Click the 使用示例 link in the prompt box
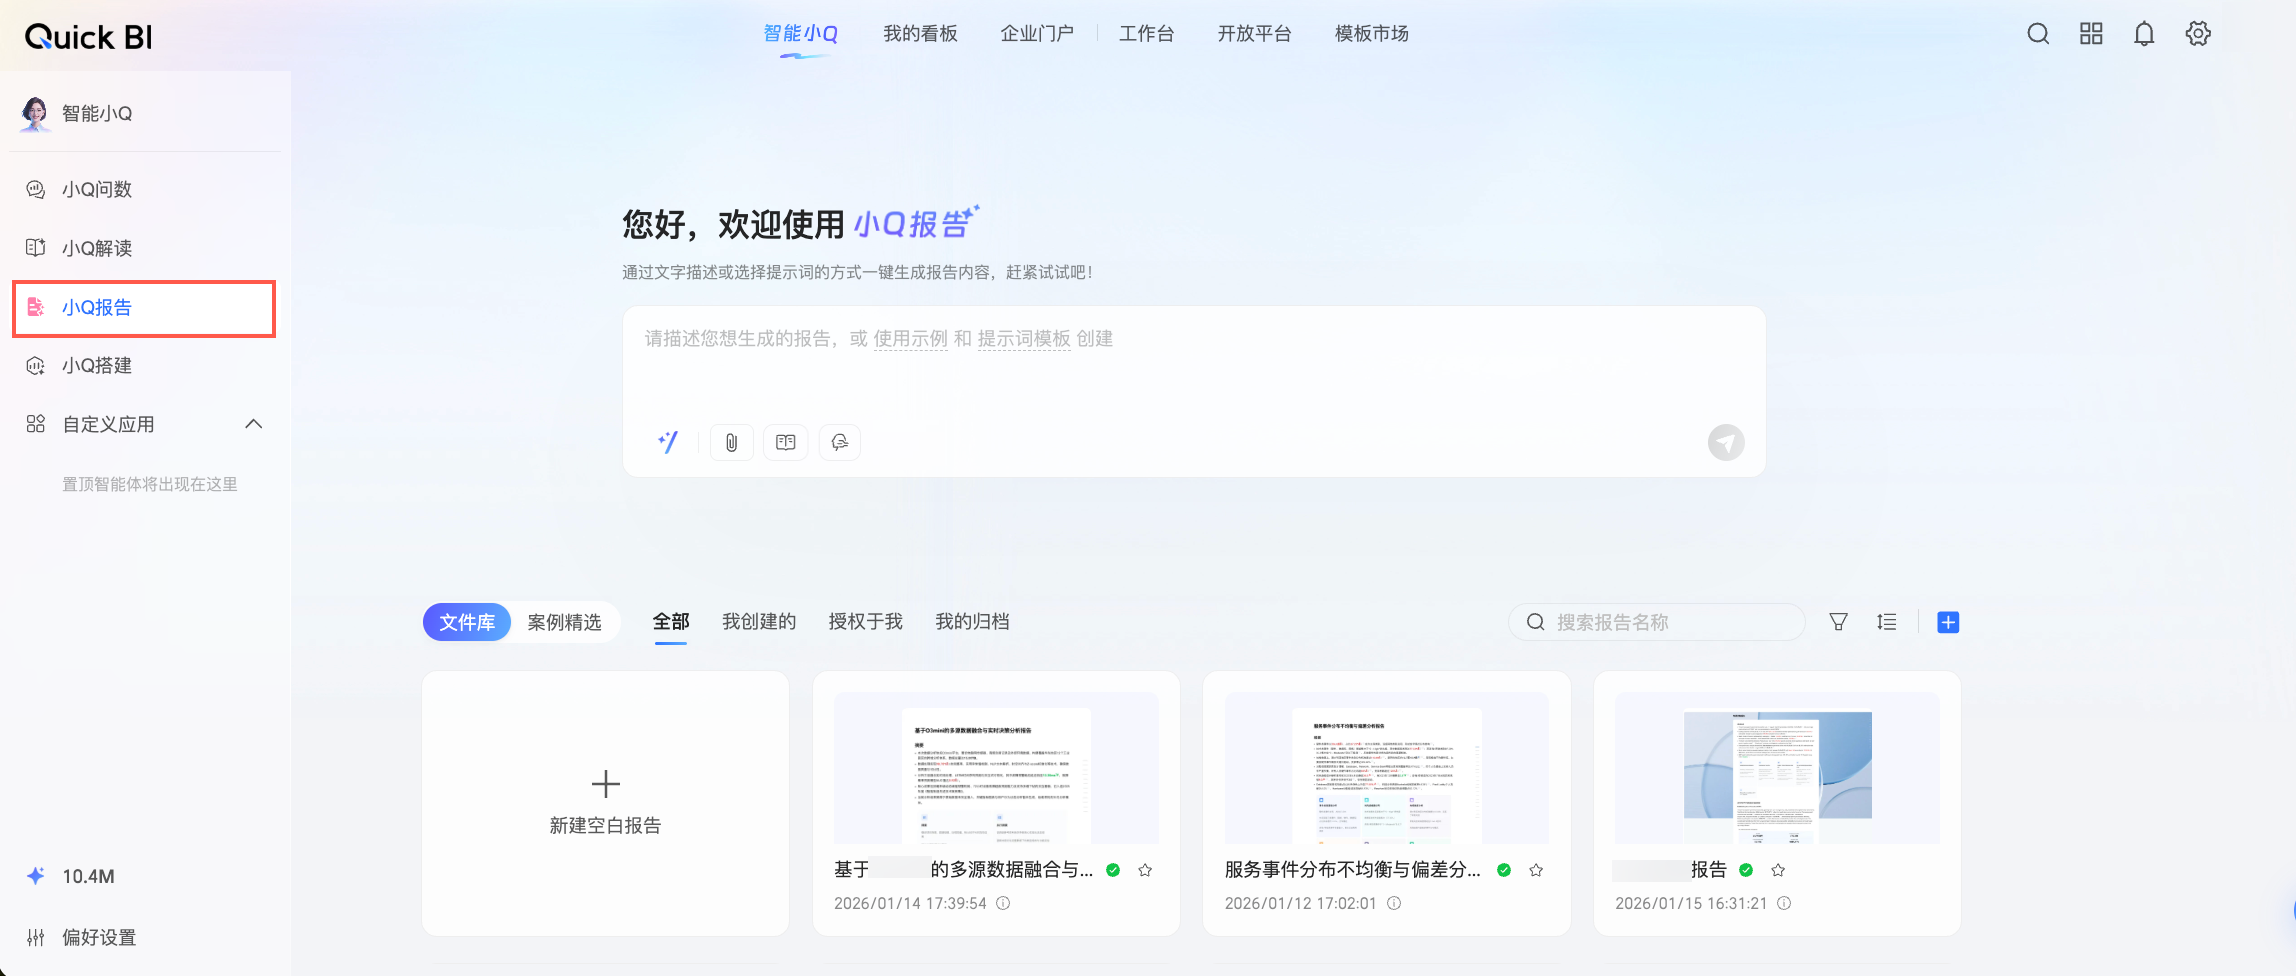This screenshot has width=2296, height=976. [x=911, y=339]
